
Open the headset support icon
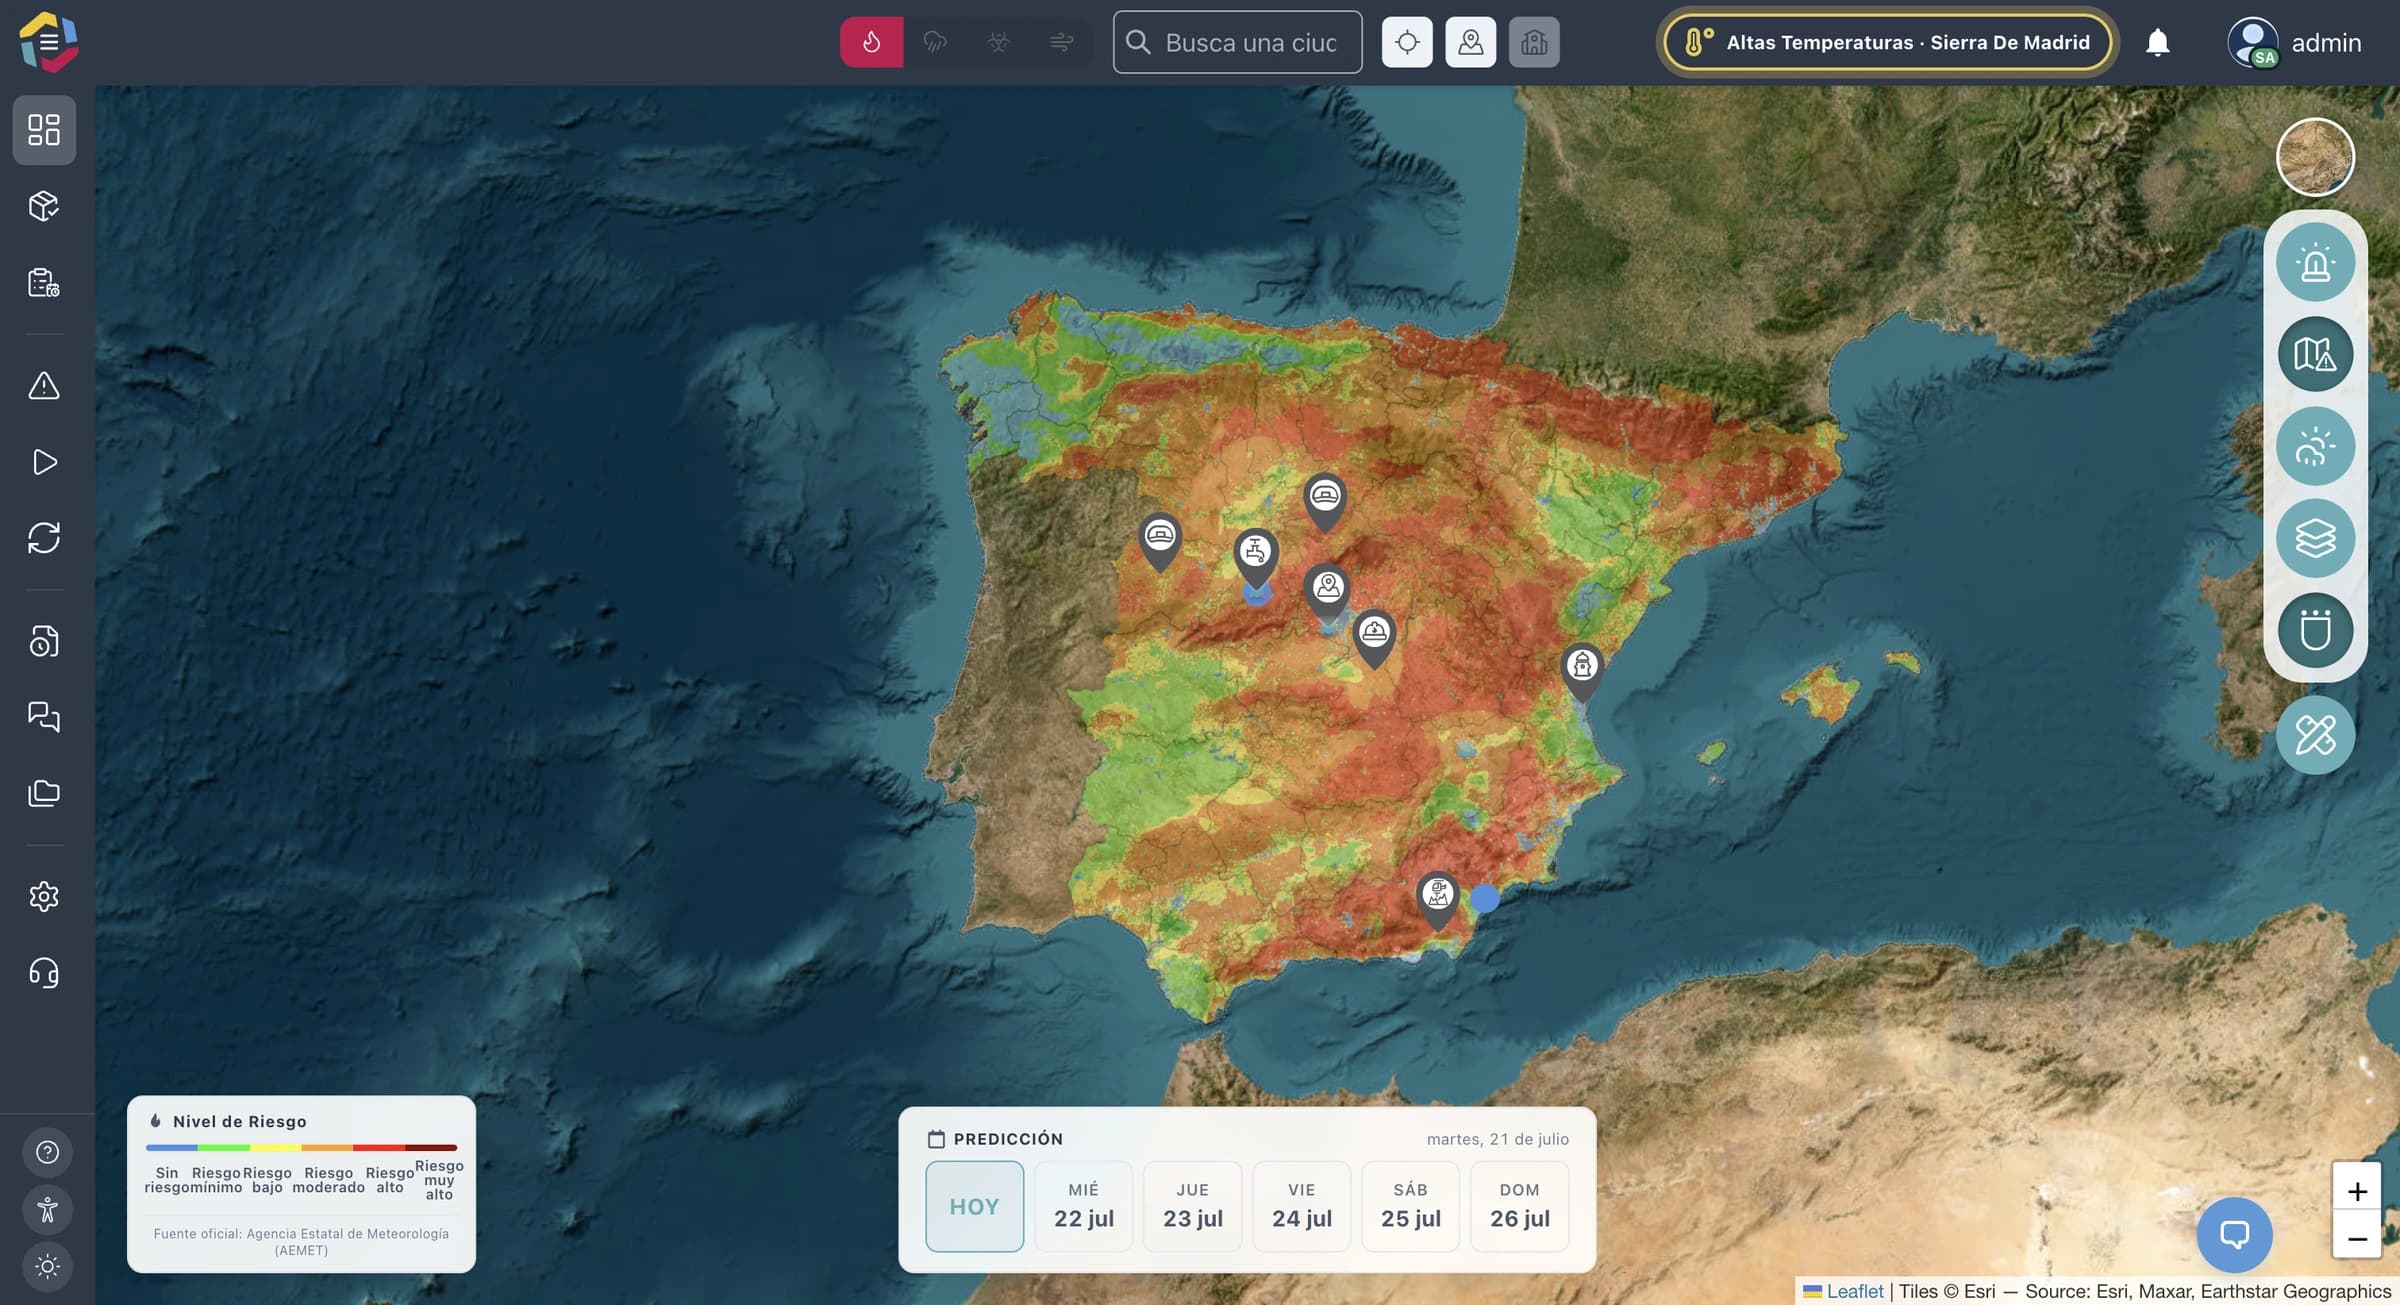point(44,972)
